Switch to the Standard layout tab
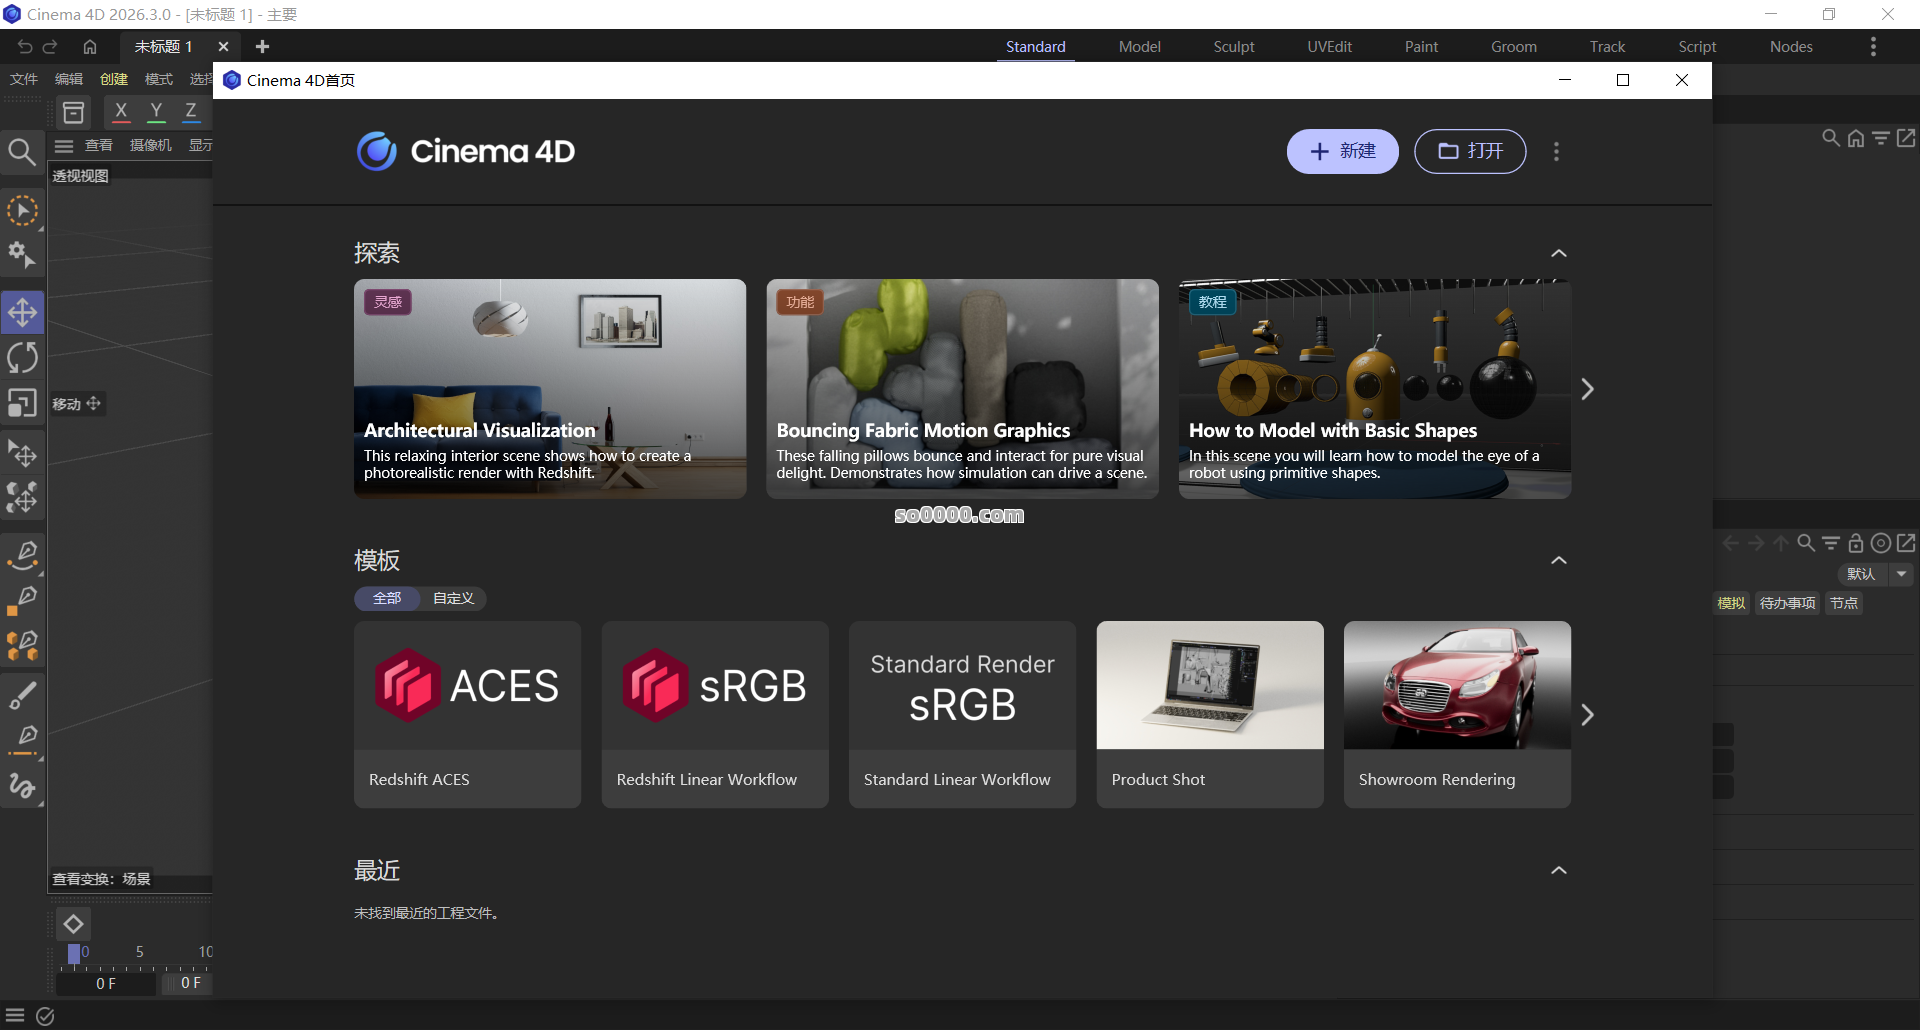This screenshot has width=1920, height=1030. click(1036, 47)
